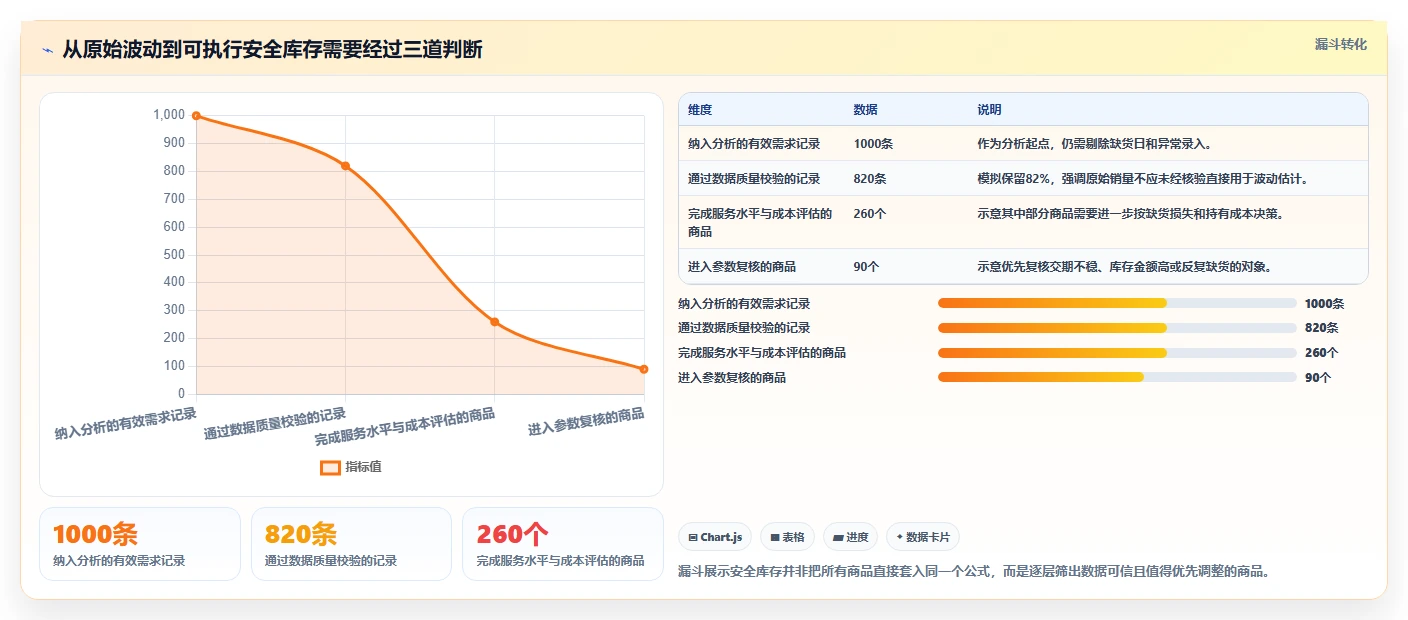Click x-axis label 通过数据质量校验的记录
Image resolution: width=1408 pixels, height=620 pixels.
click(x=274, y=423)
